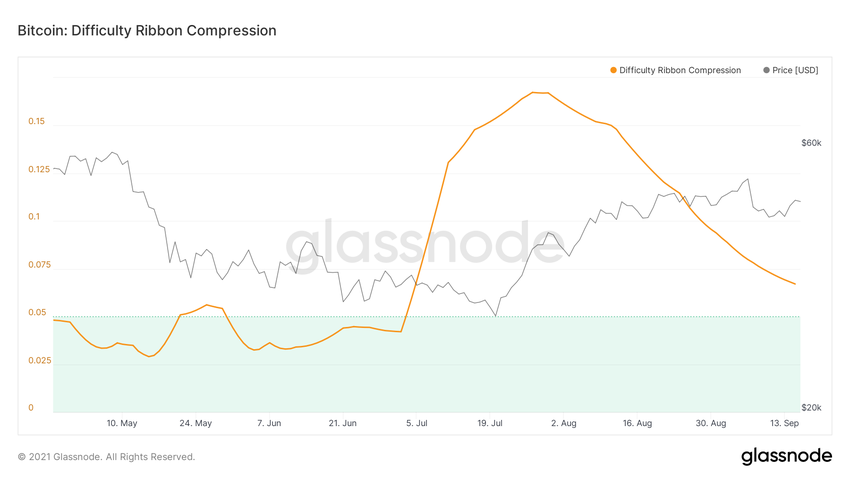Select the 13. Sep date label
This screenshot has height=478, width=850.
[x=784, y=424]
